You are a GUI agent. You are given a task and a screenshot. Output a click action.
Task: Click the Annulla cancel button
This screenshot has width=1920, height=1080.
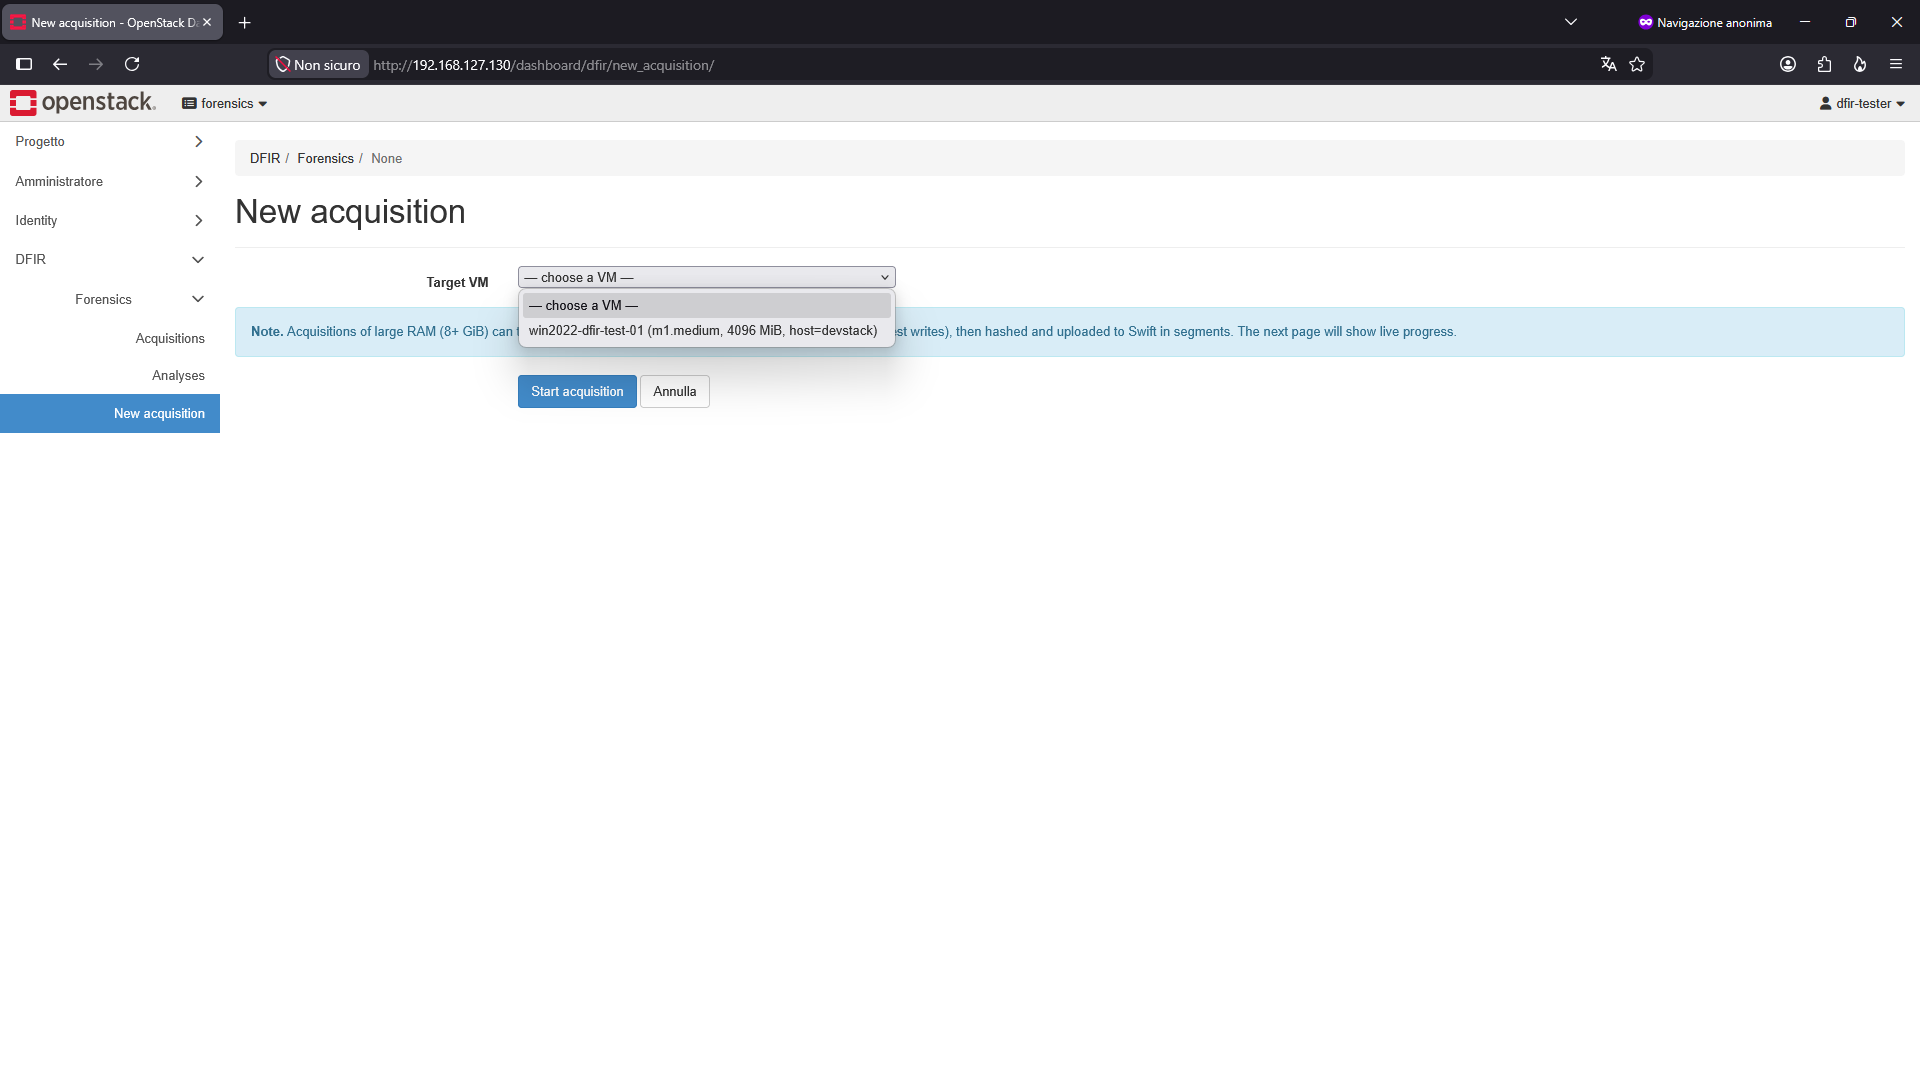675,391
